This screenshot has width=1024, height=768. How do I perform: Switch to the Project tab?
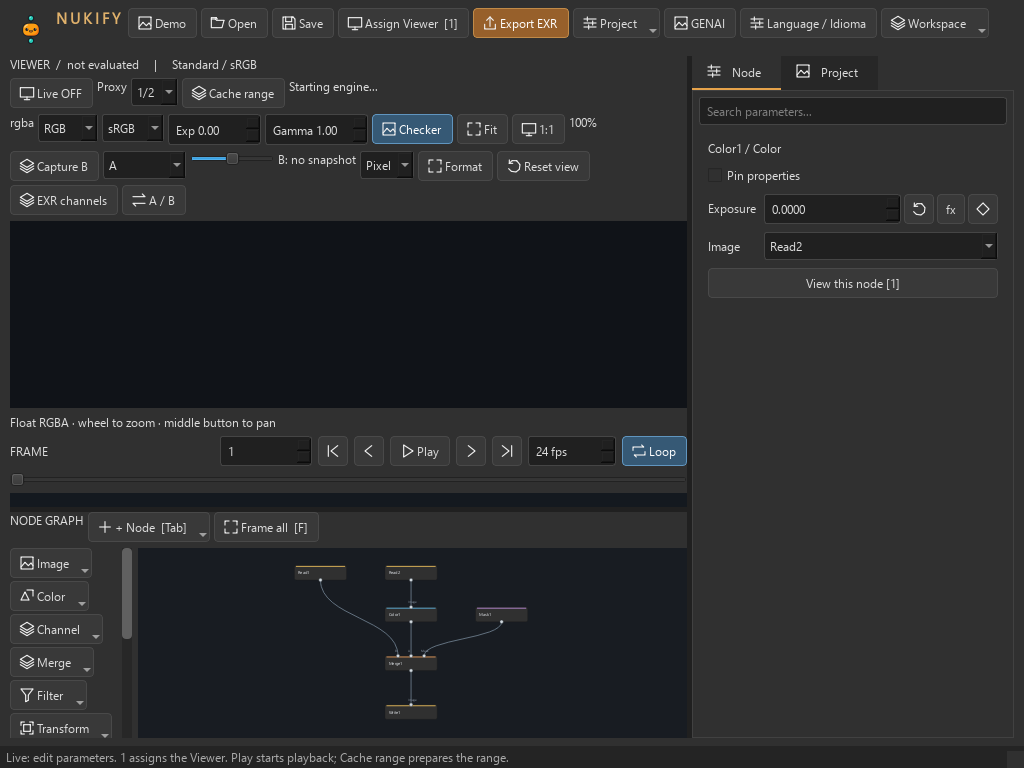coord(829,72)
